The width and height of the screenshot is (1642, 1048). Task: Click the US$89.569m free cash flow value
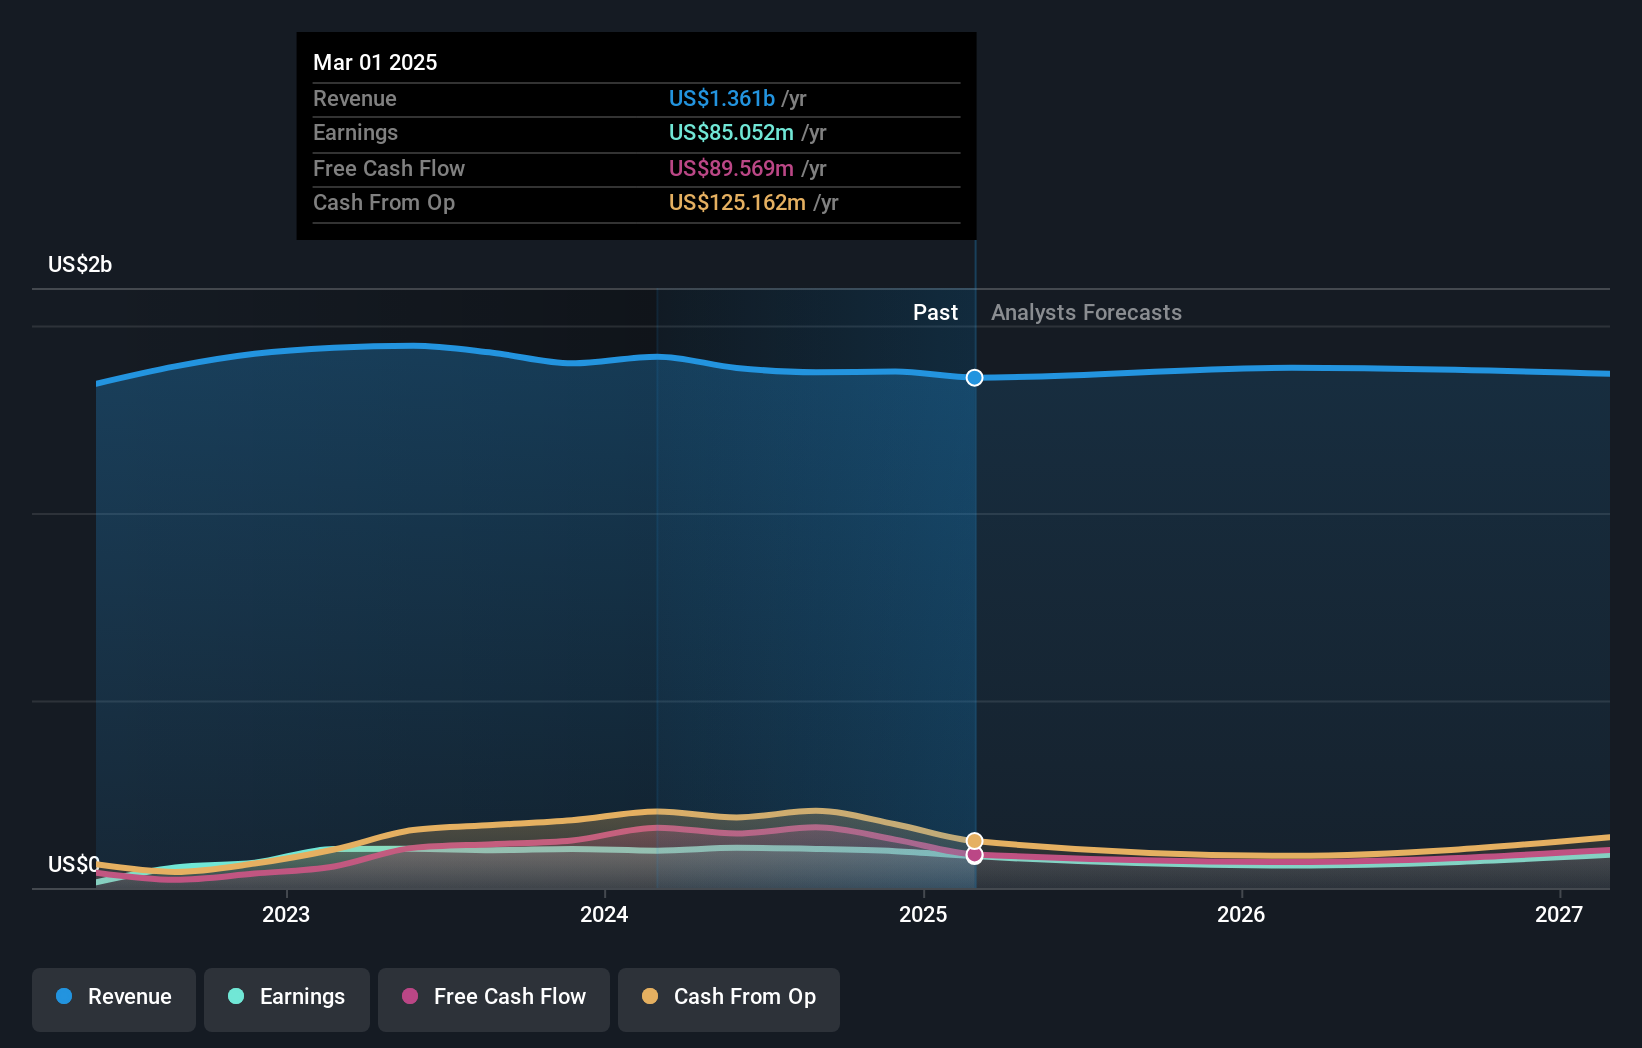[x=731, y=169]
